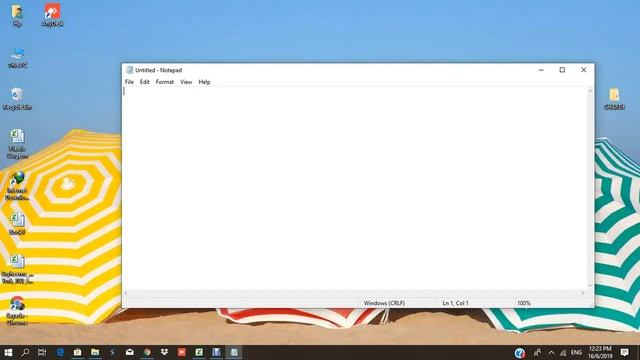640x360 pixels.
Task: Open Task View from the taskbar
Action: 42,352
